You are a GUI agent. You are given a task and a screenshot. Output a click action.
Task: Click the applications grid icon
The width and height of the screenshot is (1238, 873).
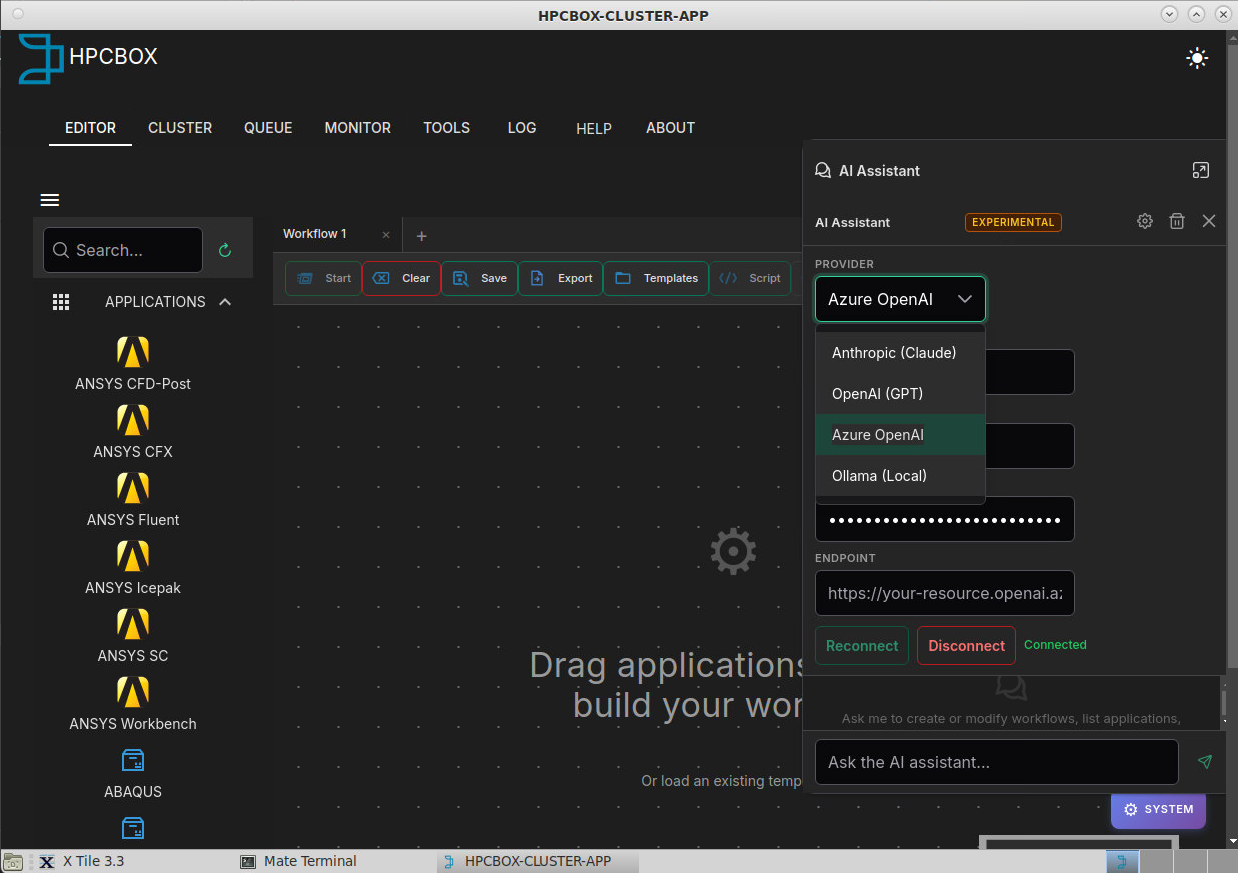(x=61, y=302)
